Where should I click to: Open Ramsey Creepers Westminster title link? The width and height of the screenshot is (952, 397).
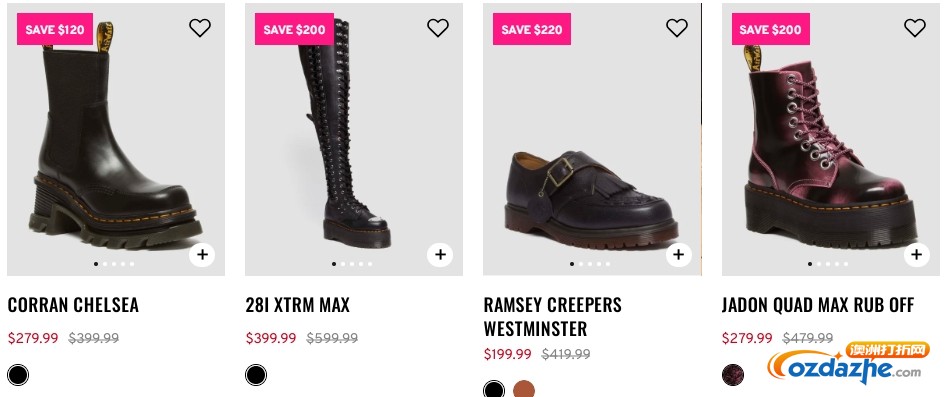(552, 316)
